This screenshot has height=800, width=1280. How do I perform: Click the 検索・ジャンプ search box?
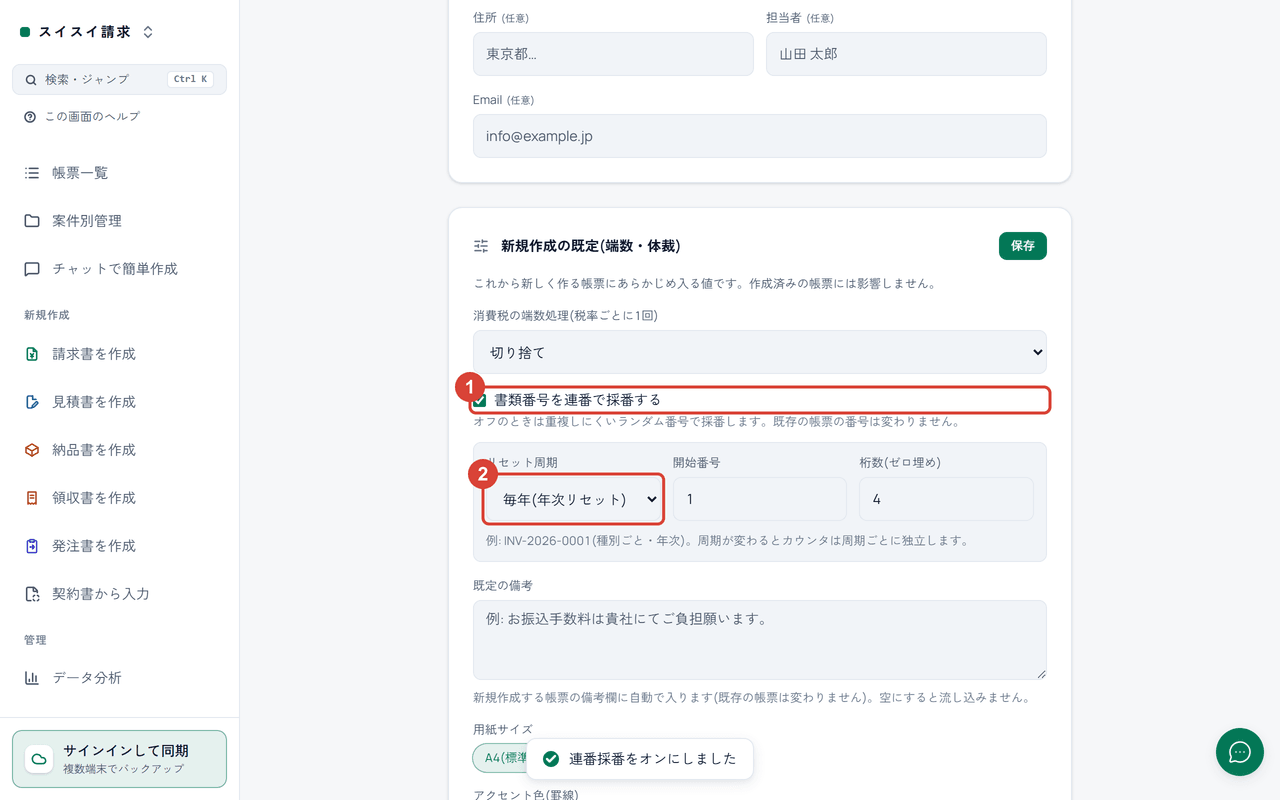tap(120, 80)
